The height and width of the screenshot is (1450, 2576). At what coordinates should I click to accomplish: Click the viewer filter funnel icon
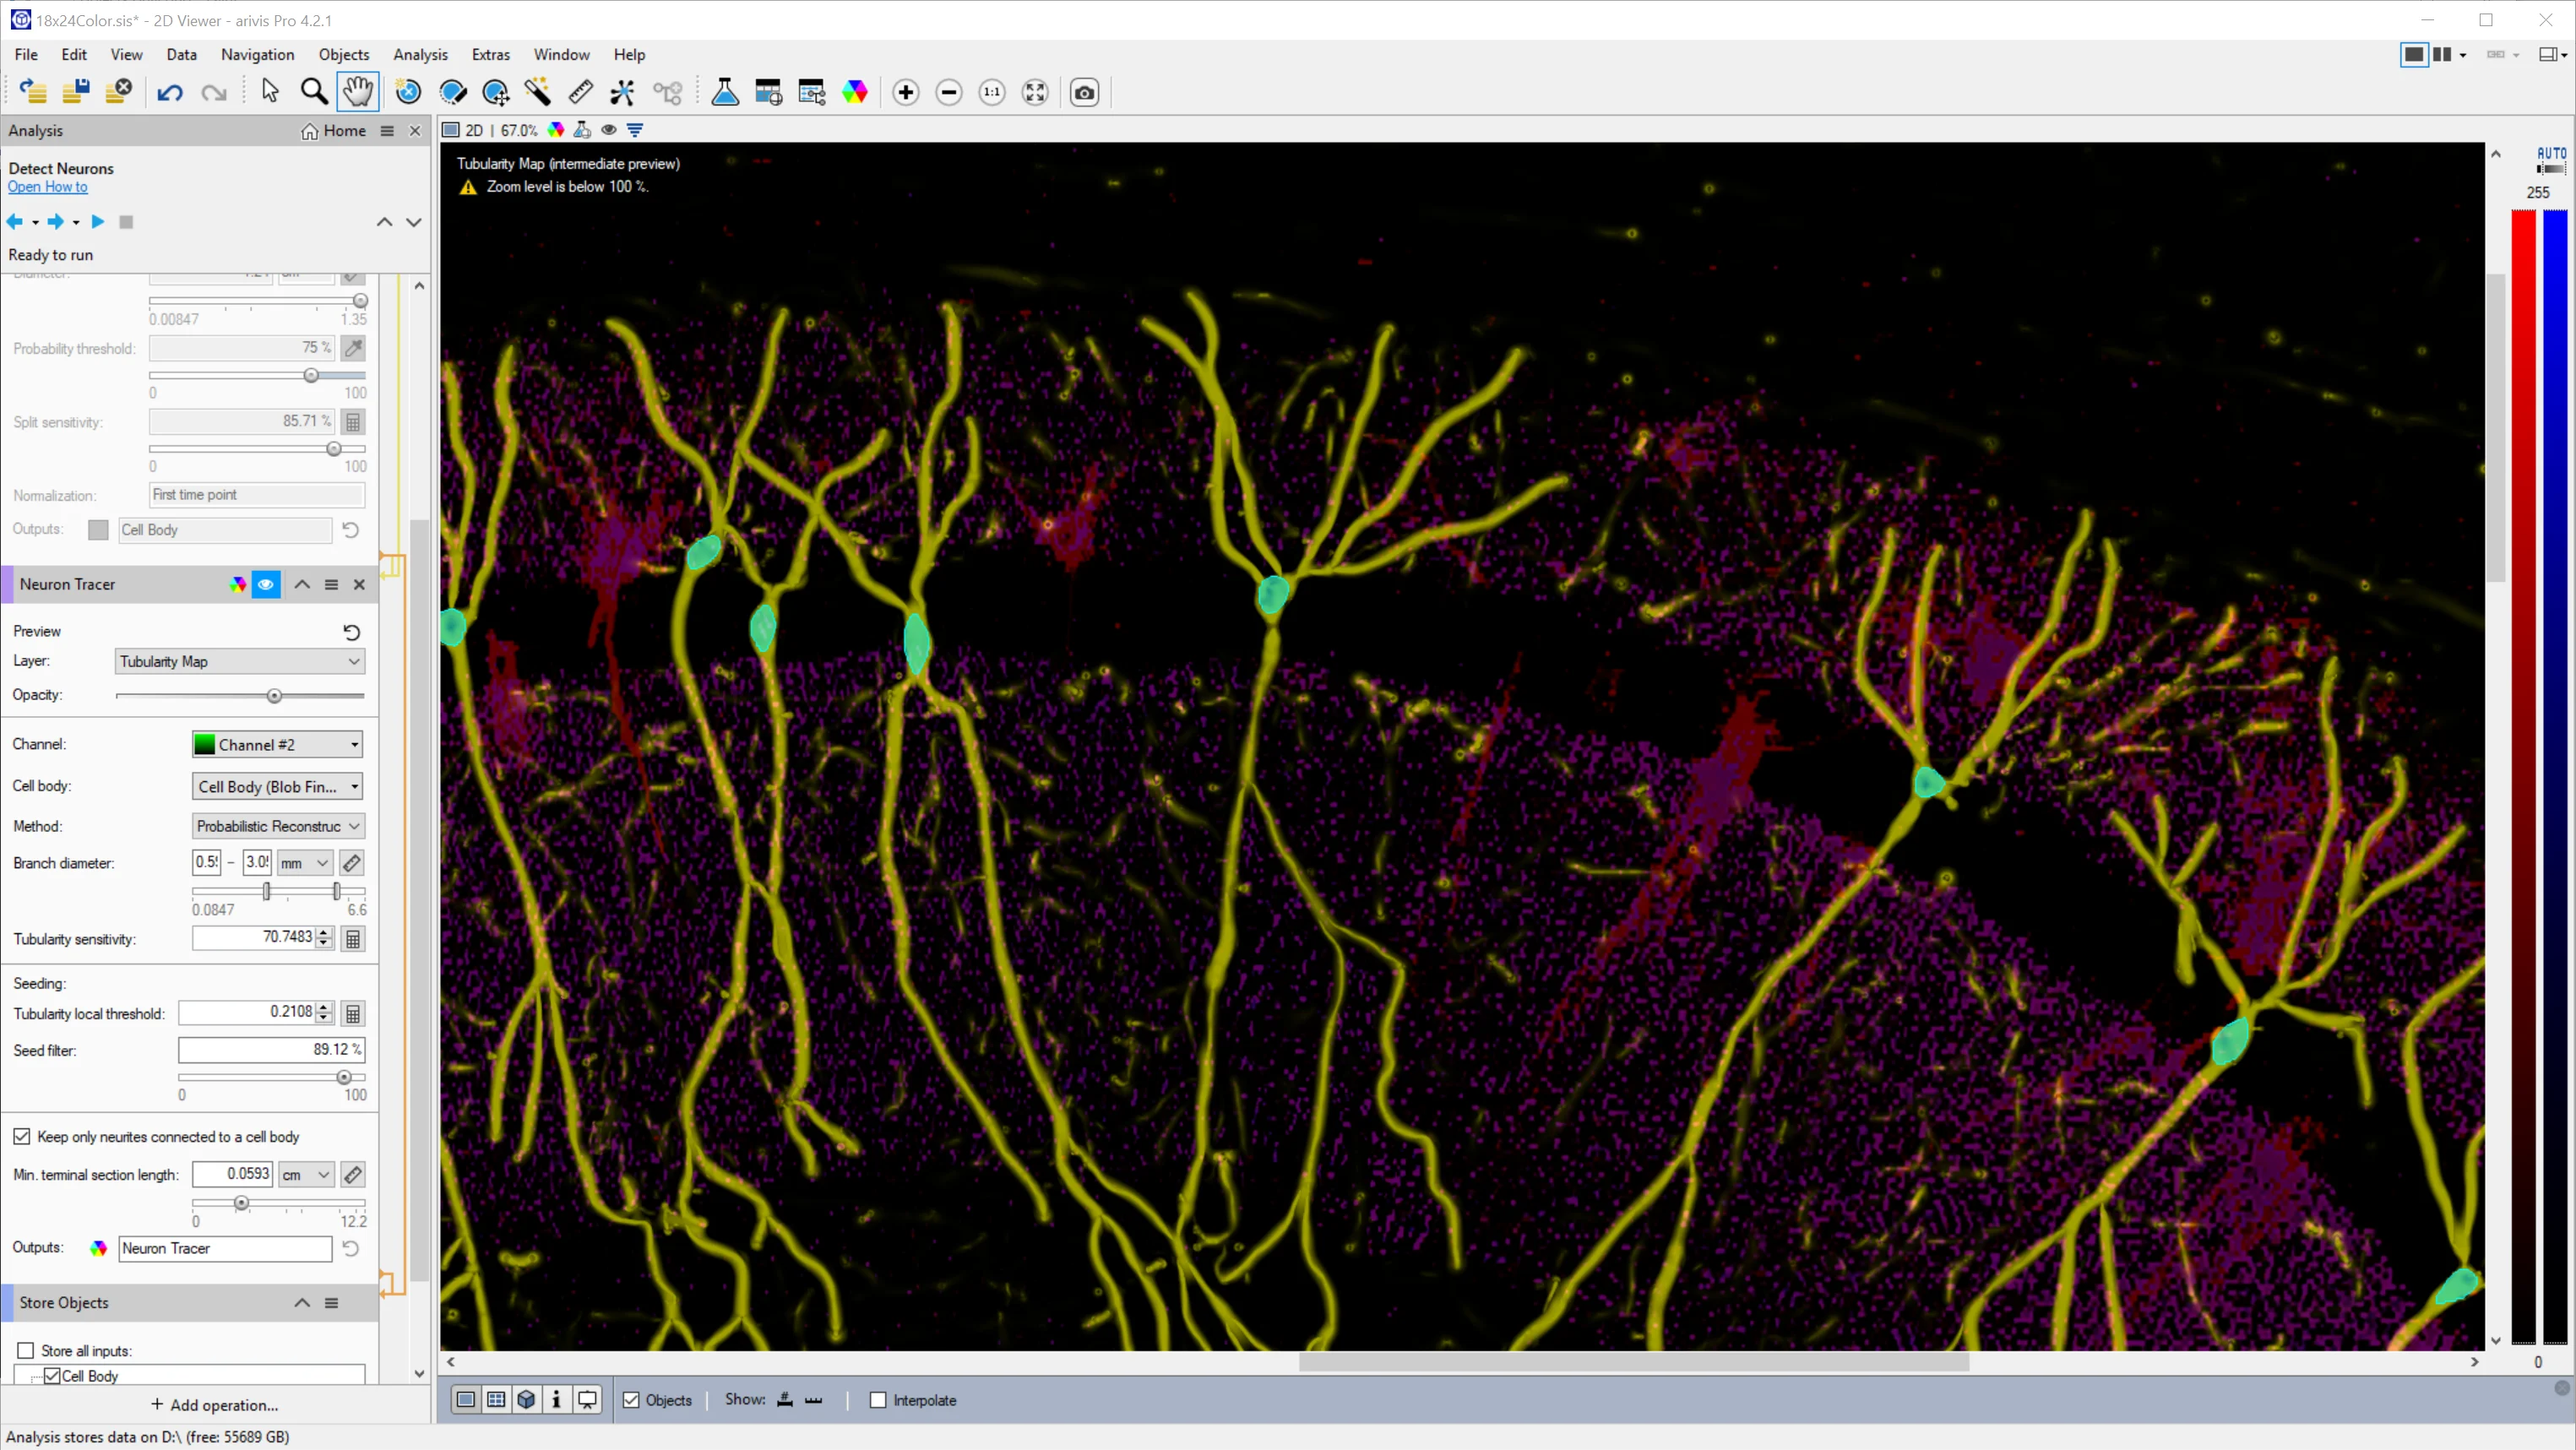point(635,130)
